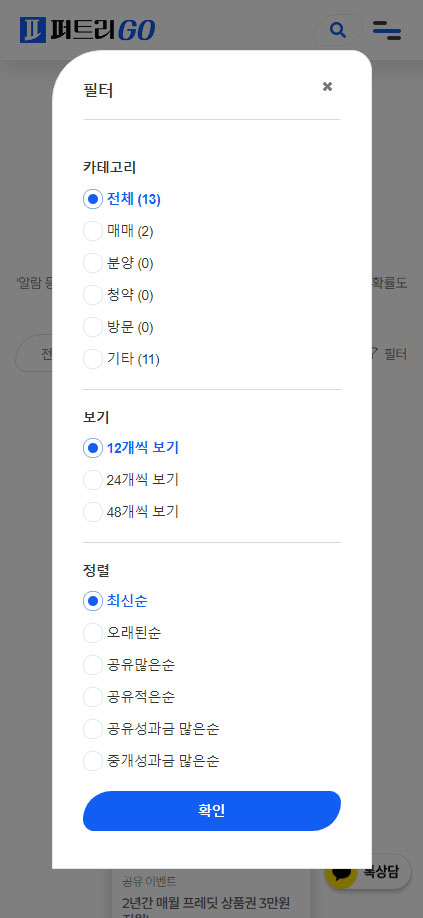Screen dimensions: 423x918
Task: Switch to 24개씩 보기
Action: (x=131, y=480)
